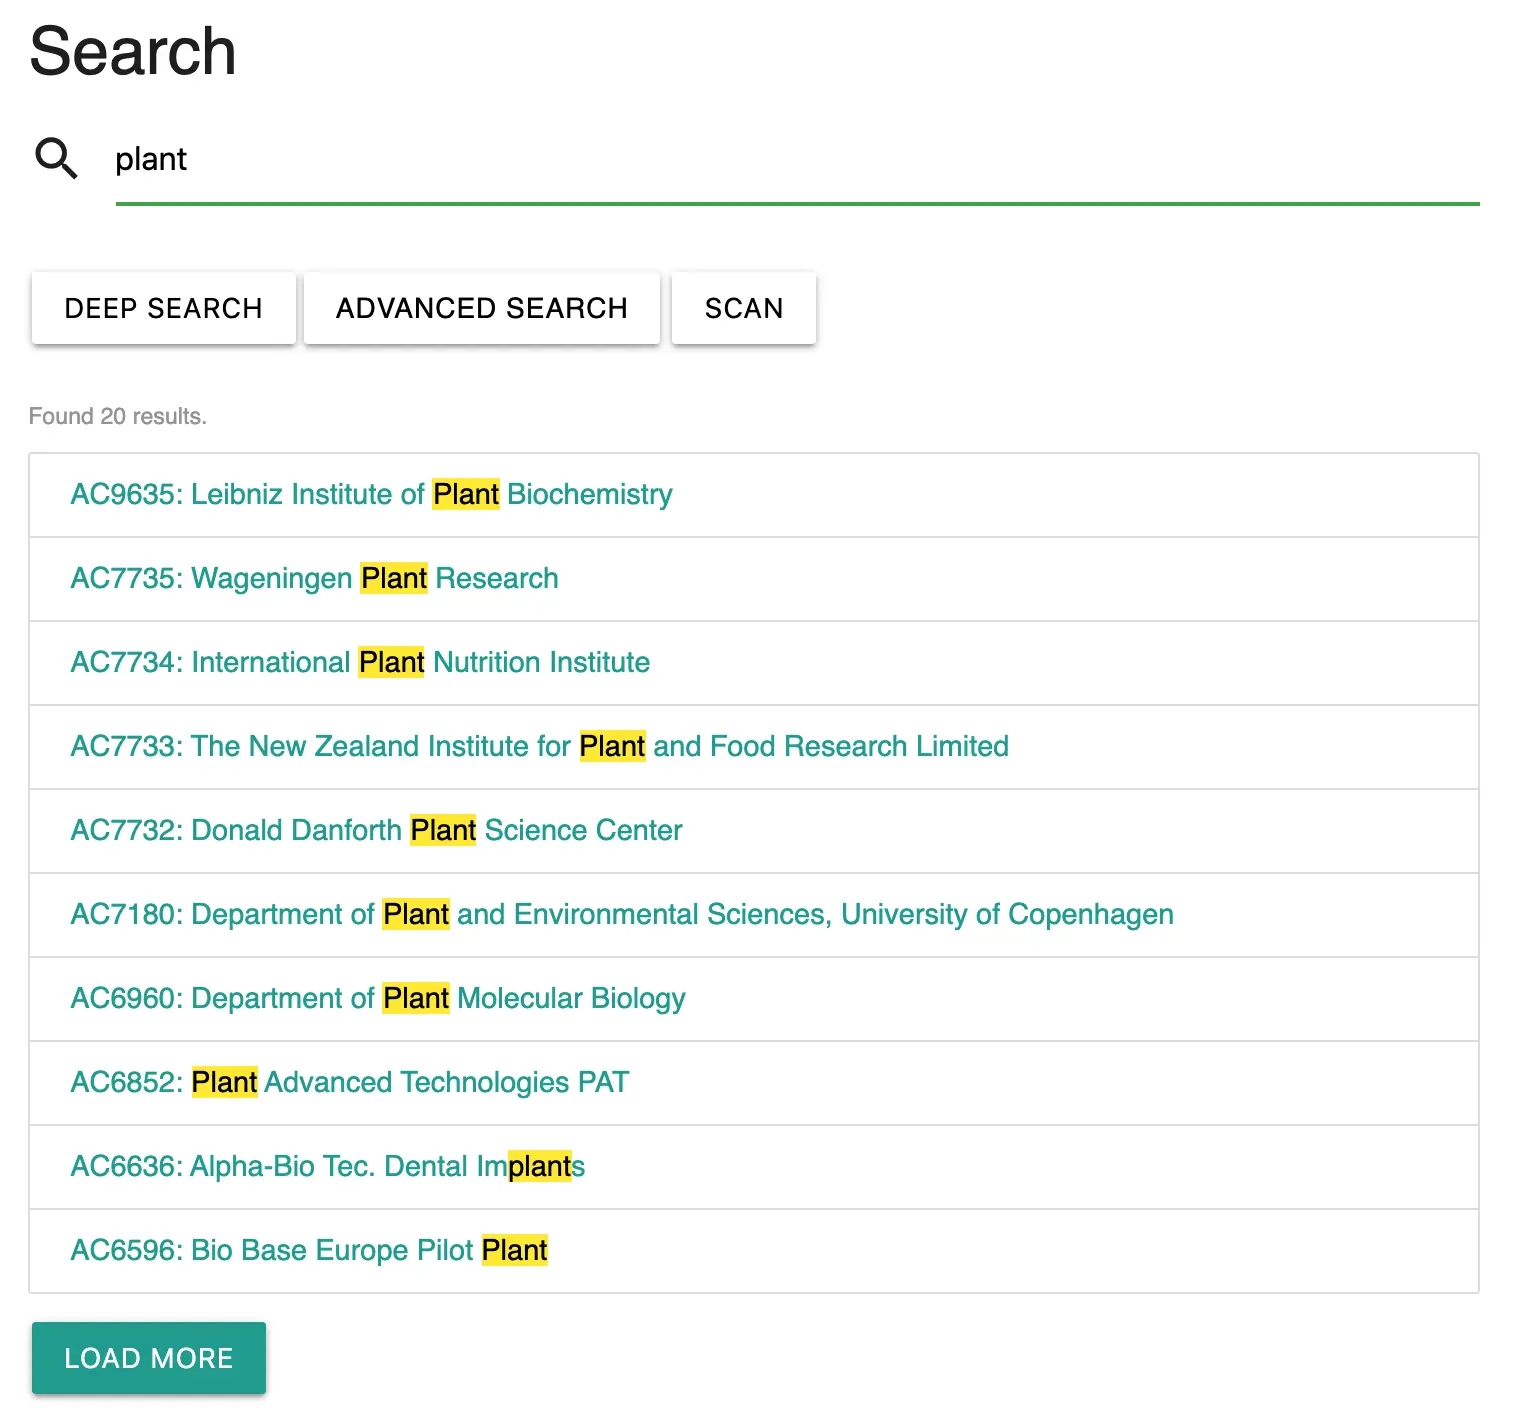Select International Plant Nutrition Institute entry
The image size is (1526, 1422).
(360, 662)
